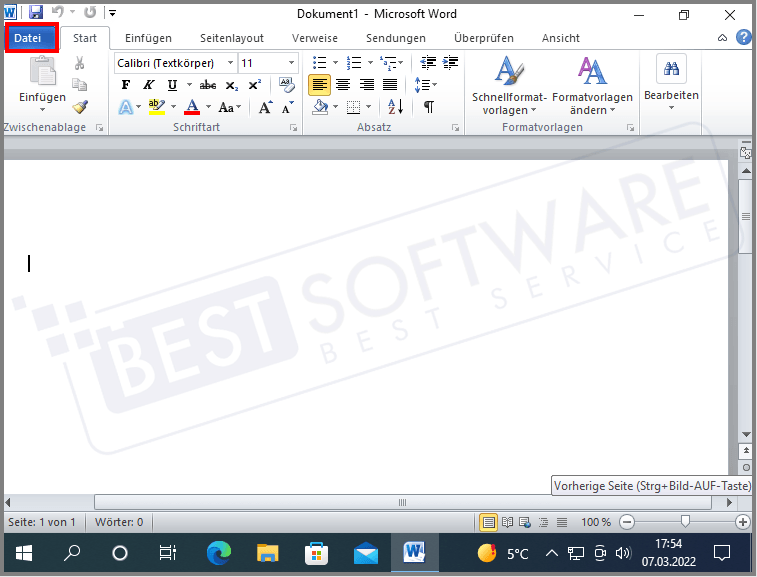Switch to the Einfügen ribbon tab
Image resolution: width=757 pixels, height=577 pixels.
[148, 38]
